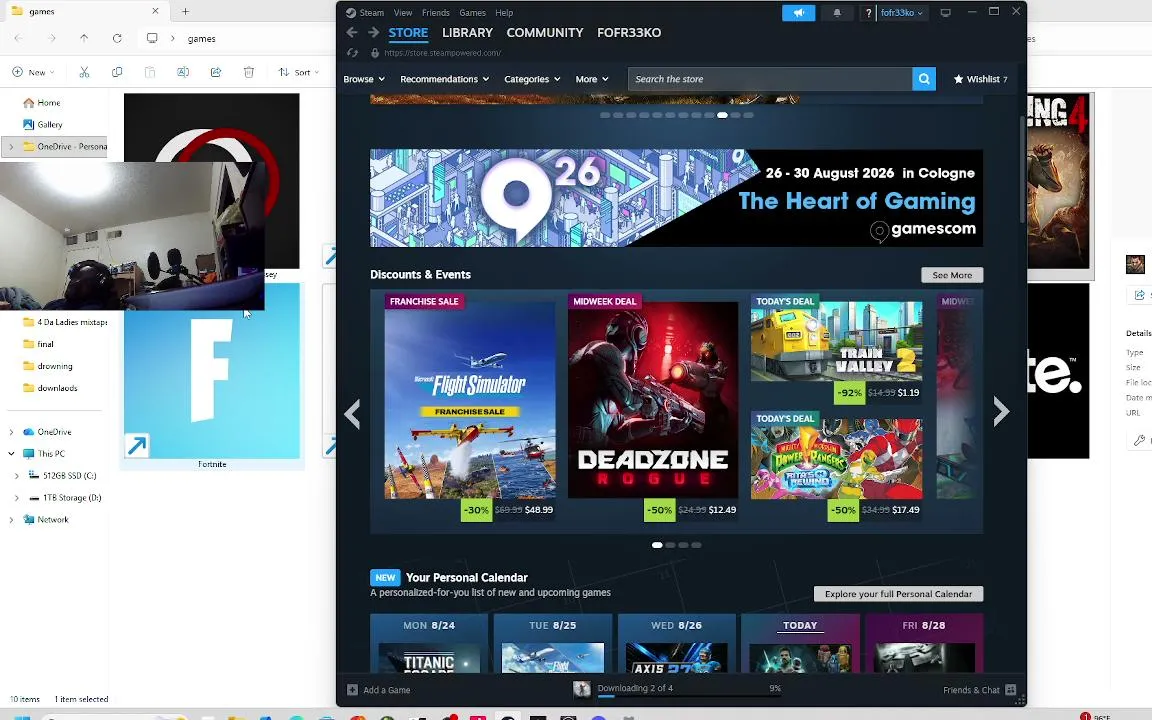Viewport: 1152px width, 720px height.
Task: Go up one folder in Explorer
Action: 84,38
